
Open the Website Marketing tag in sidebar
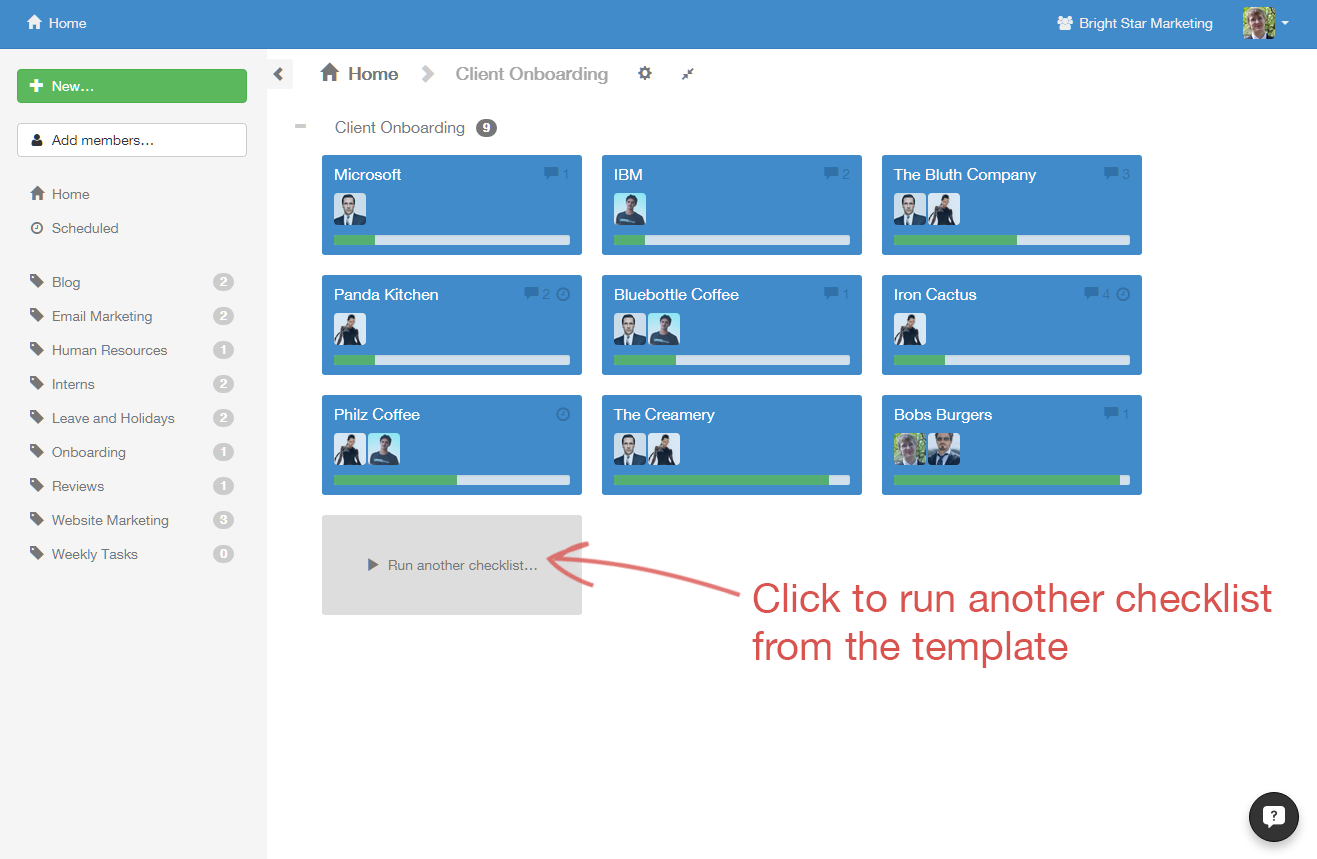[110, 520]
